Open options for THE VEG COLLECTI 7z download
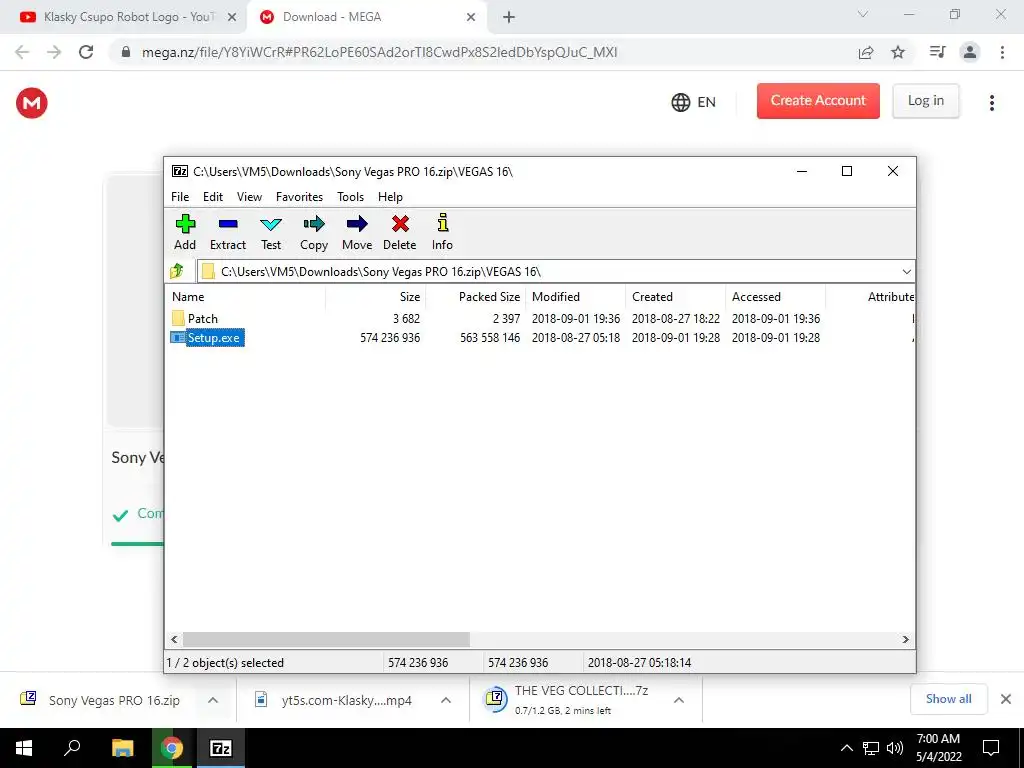Screen dimensions: 1024x768 679,700
